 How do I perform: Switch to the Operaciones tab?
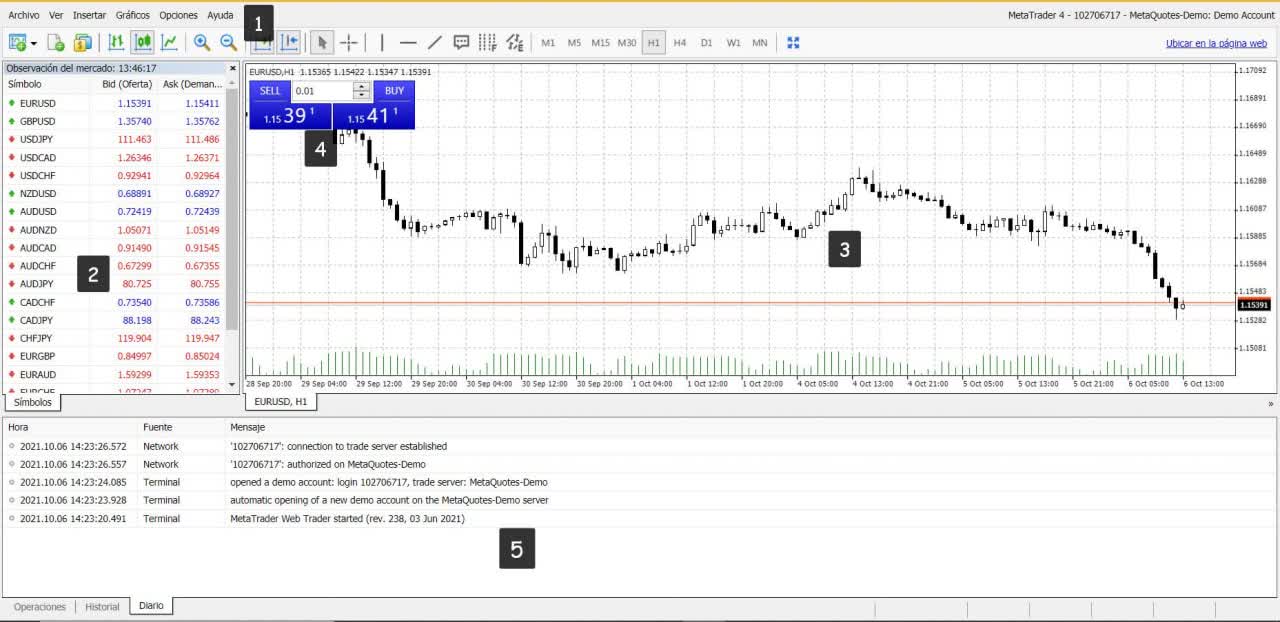click(x=40, y=607)
